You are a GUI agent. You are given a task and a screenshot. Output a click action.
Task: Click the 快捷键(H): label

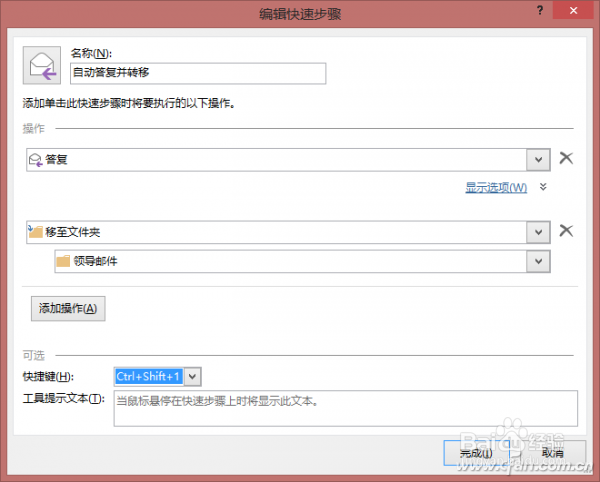click(x=48, y=376)
